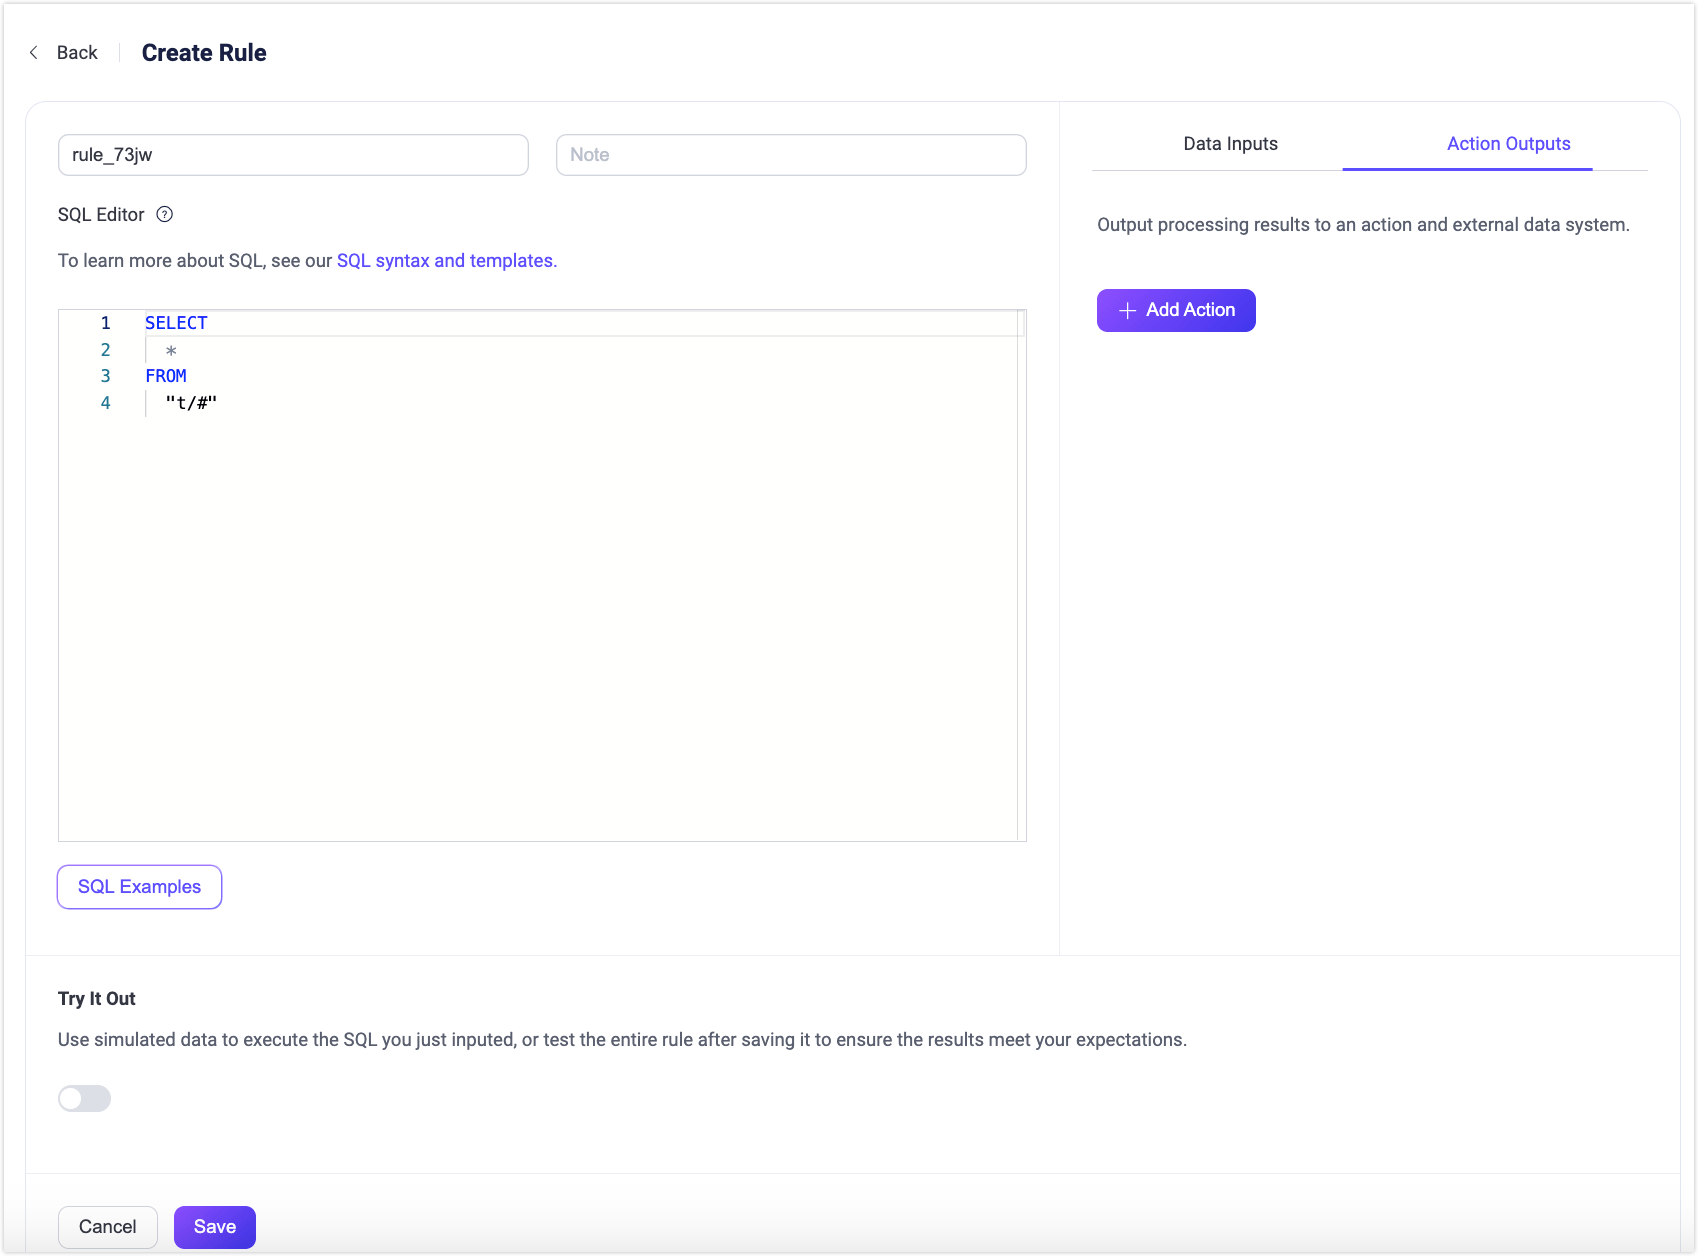The height and width of the screenshot is (1256, 1698).
Task: Open the SQL Editor help tooltip icon
Action: click(165, 214)
